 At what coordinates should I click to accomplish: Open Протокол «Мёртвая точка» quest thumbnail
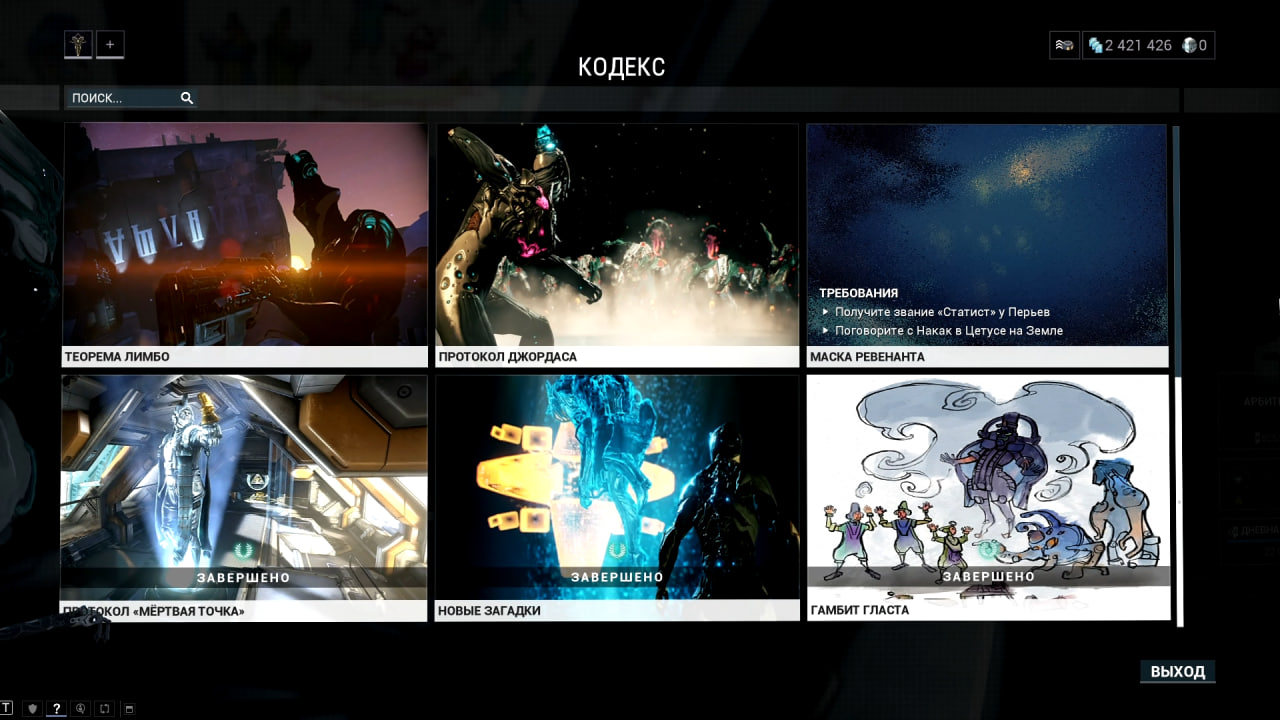coord(244,487)
